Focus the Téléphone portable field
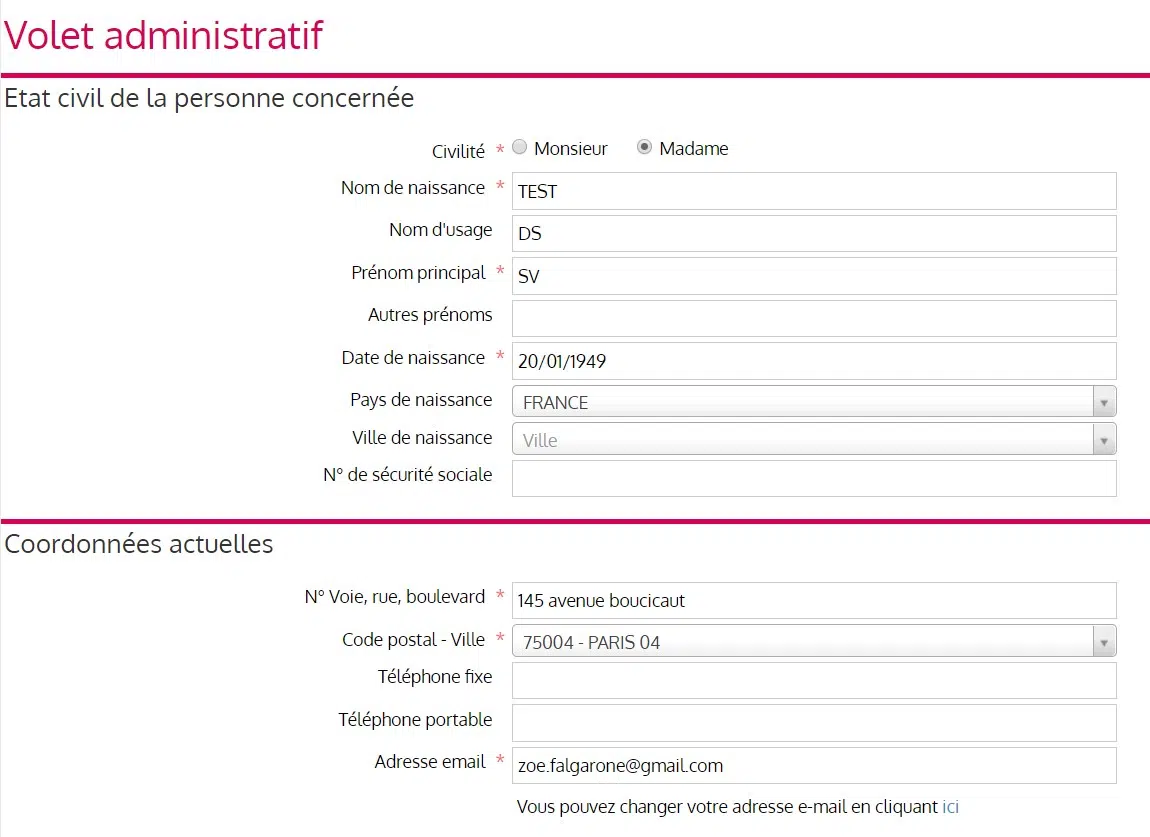The height and width of the screenshot is (837, 1150). click(813, 722)
